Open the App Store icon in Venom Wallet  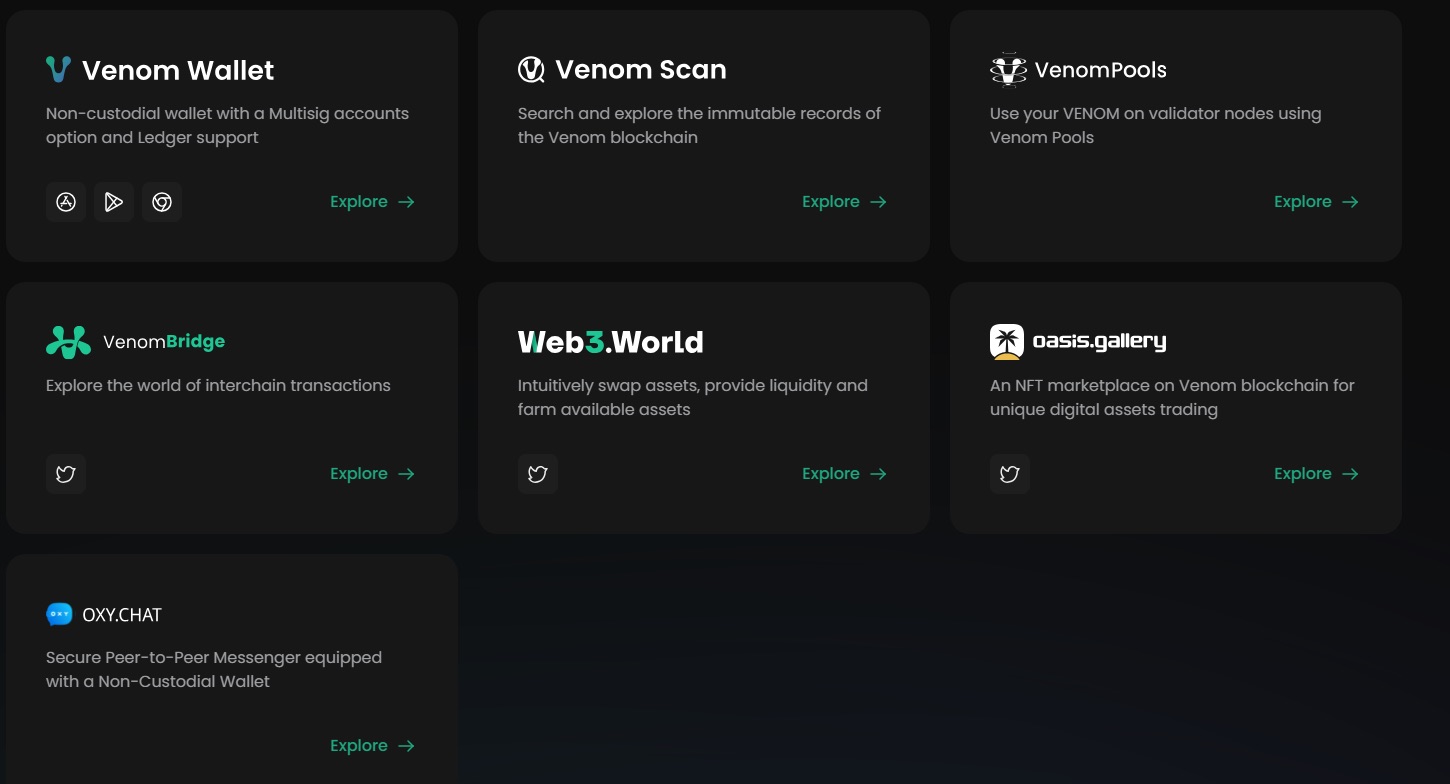(66, 202)
